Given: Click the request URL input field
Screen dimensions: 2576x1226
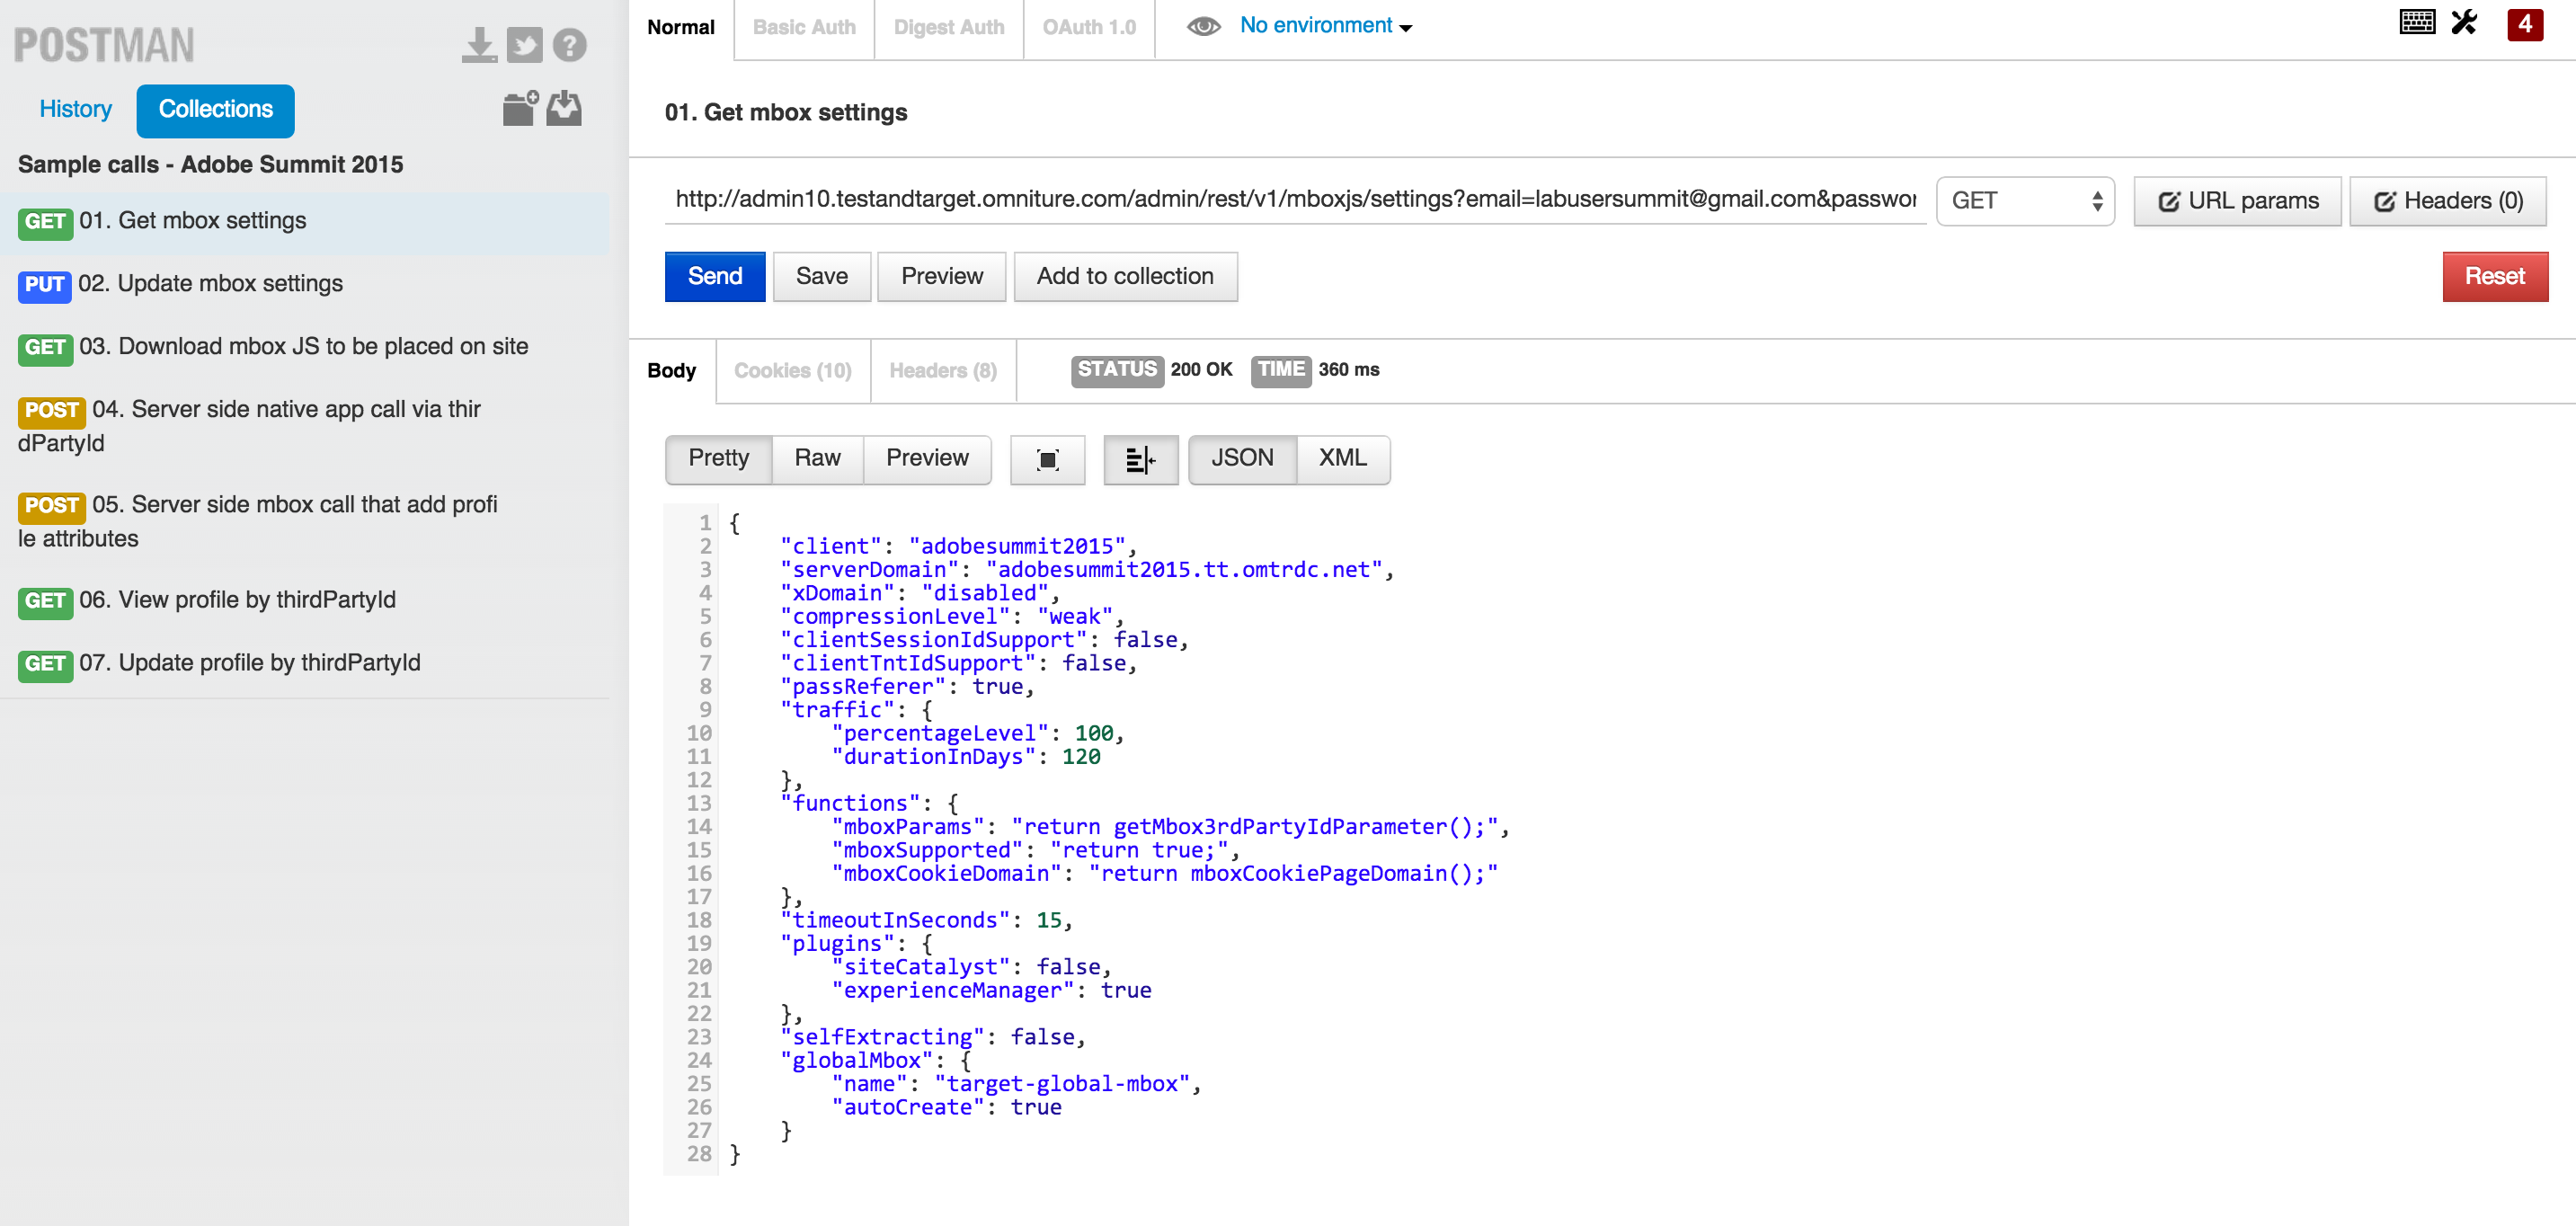Looking at the screenshot, I should click(1295, 199).
